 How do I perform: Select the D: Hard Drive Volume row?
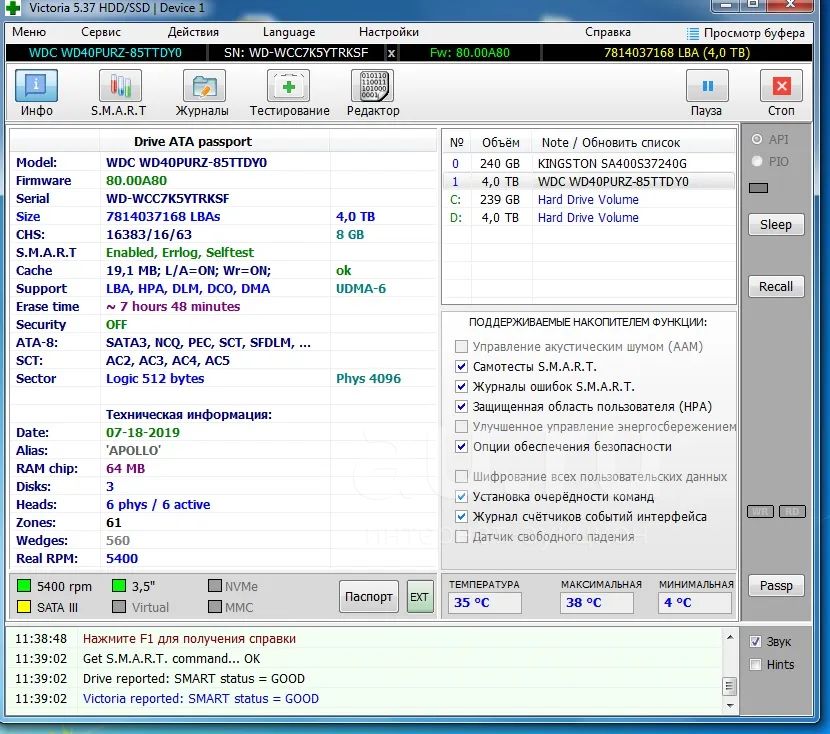tap(589, 218)
